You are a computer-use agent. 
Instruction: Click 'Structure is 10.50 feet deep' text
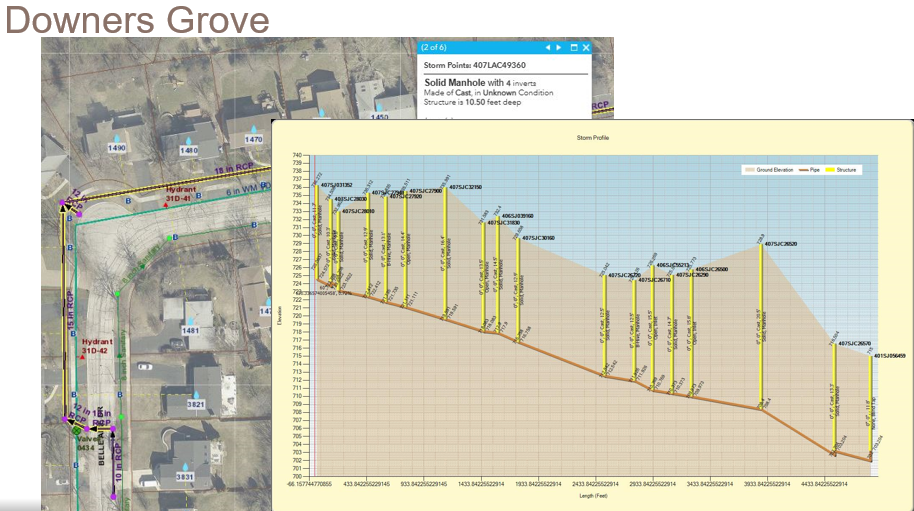(472, 102)
